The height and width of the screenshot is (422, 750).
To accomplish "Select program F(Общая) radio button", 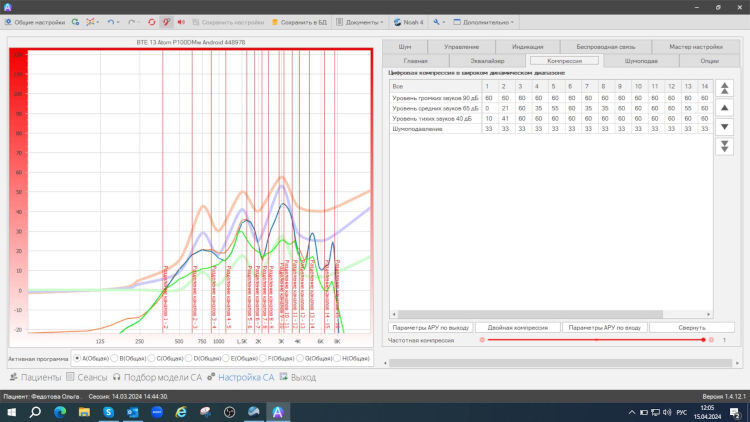I will (263, 358).
